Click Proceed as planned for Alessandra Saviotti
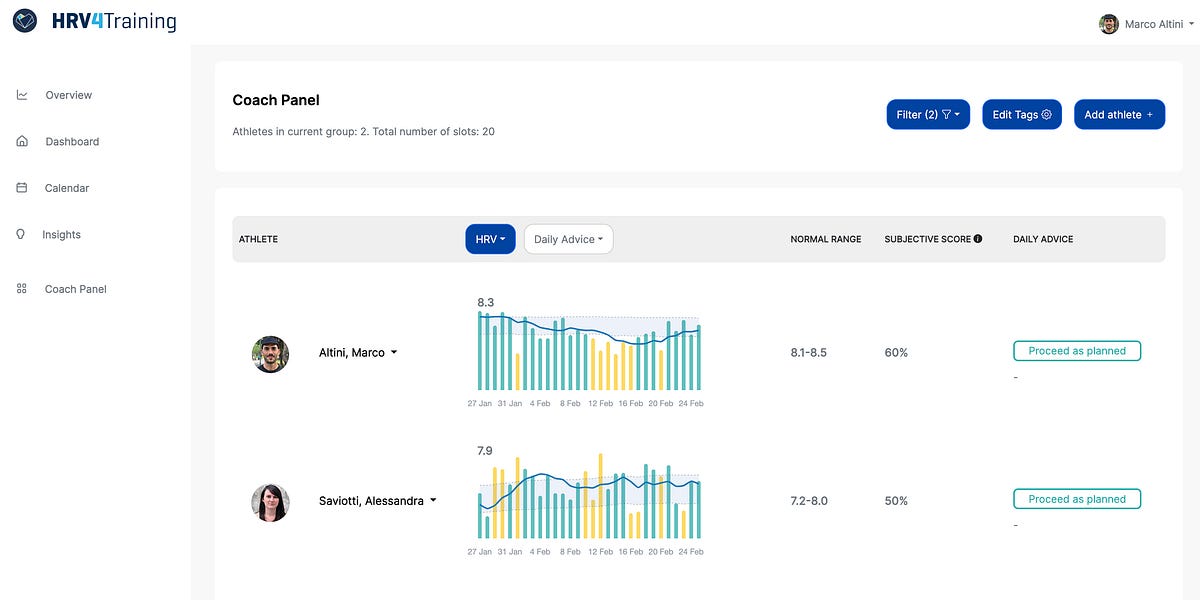This screenshot has height=600, width=1200. point(1077,499)
